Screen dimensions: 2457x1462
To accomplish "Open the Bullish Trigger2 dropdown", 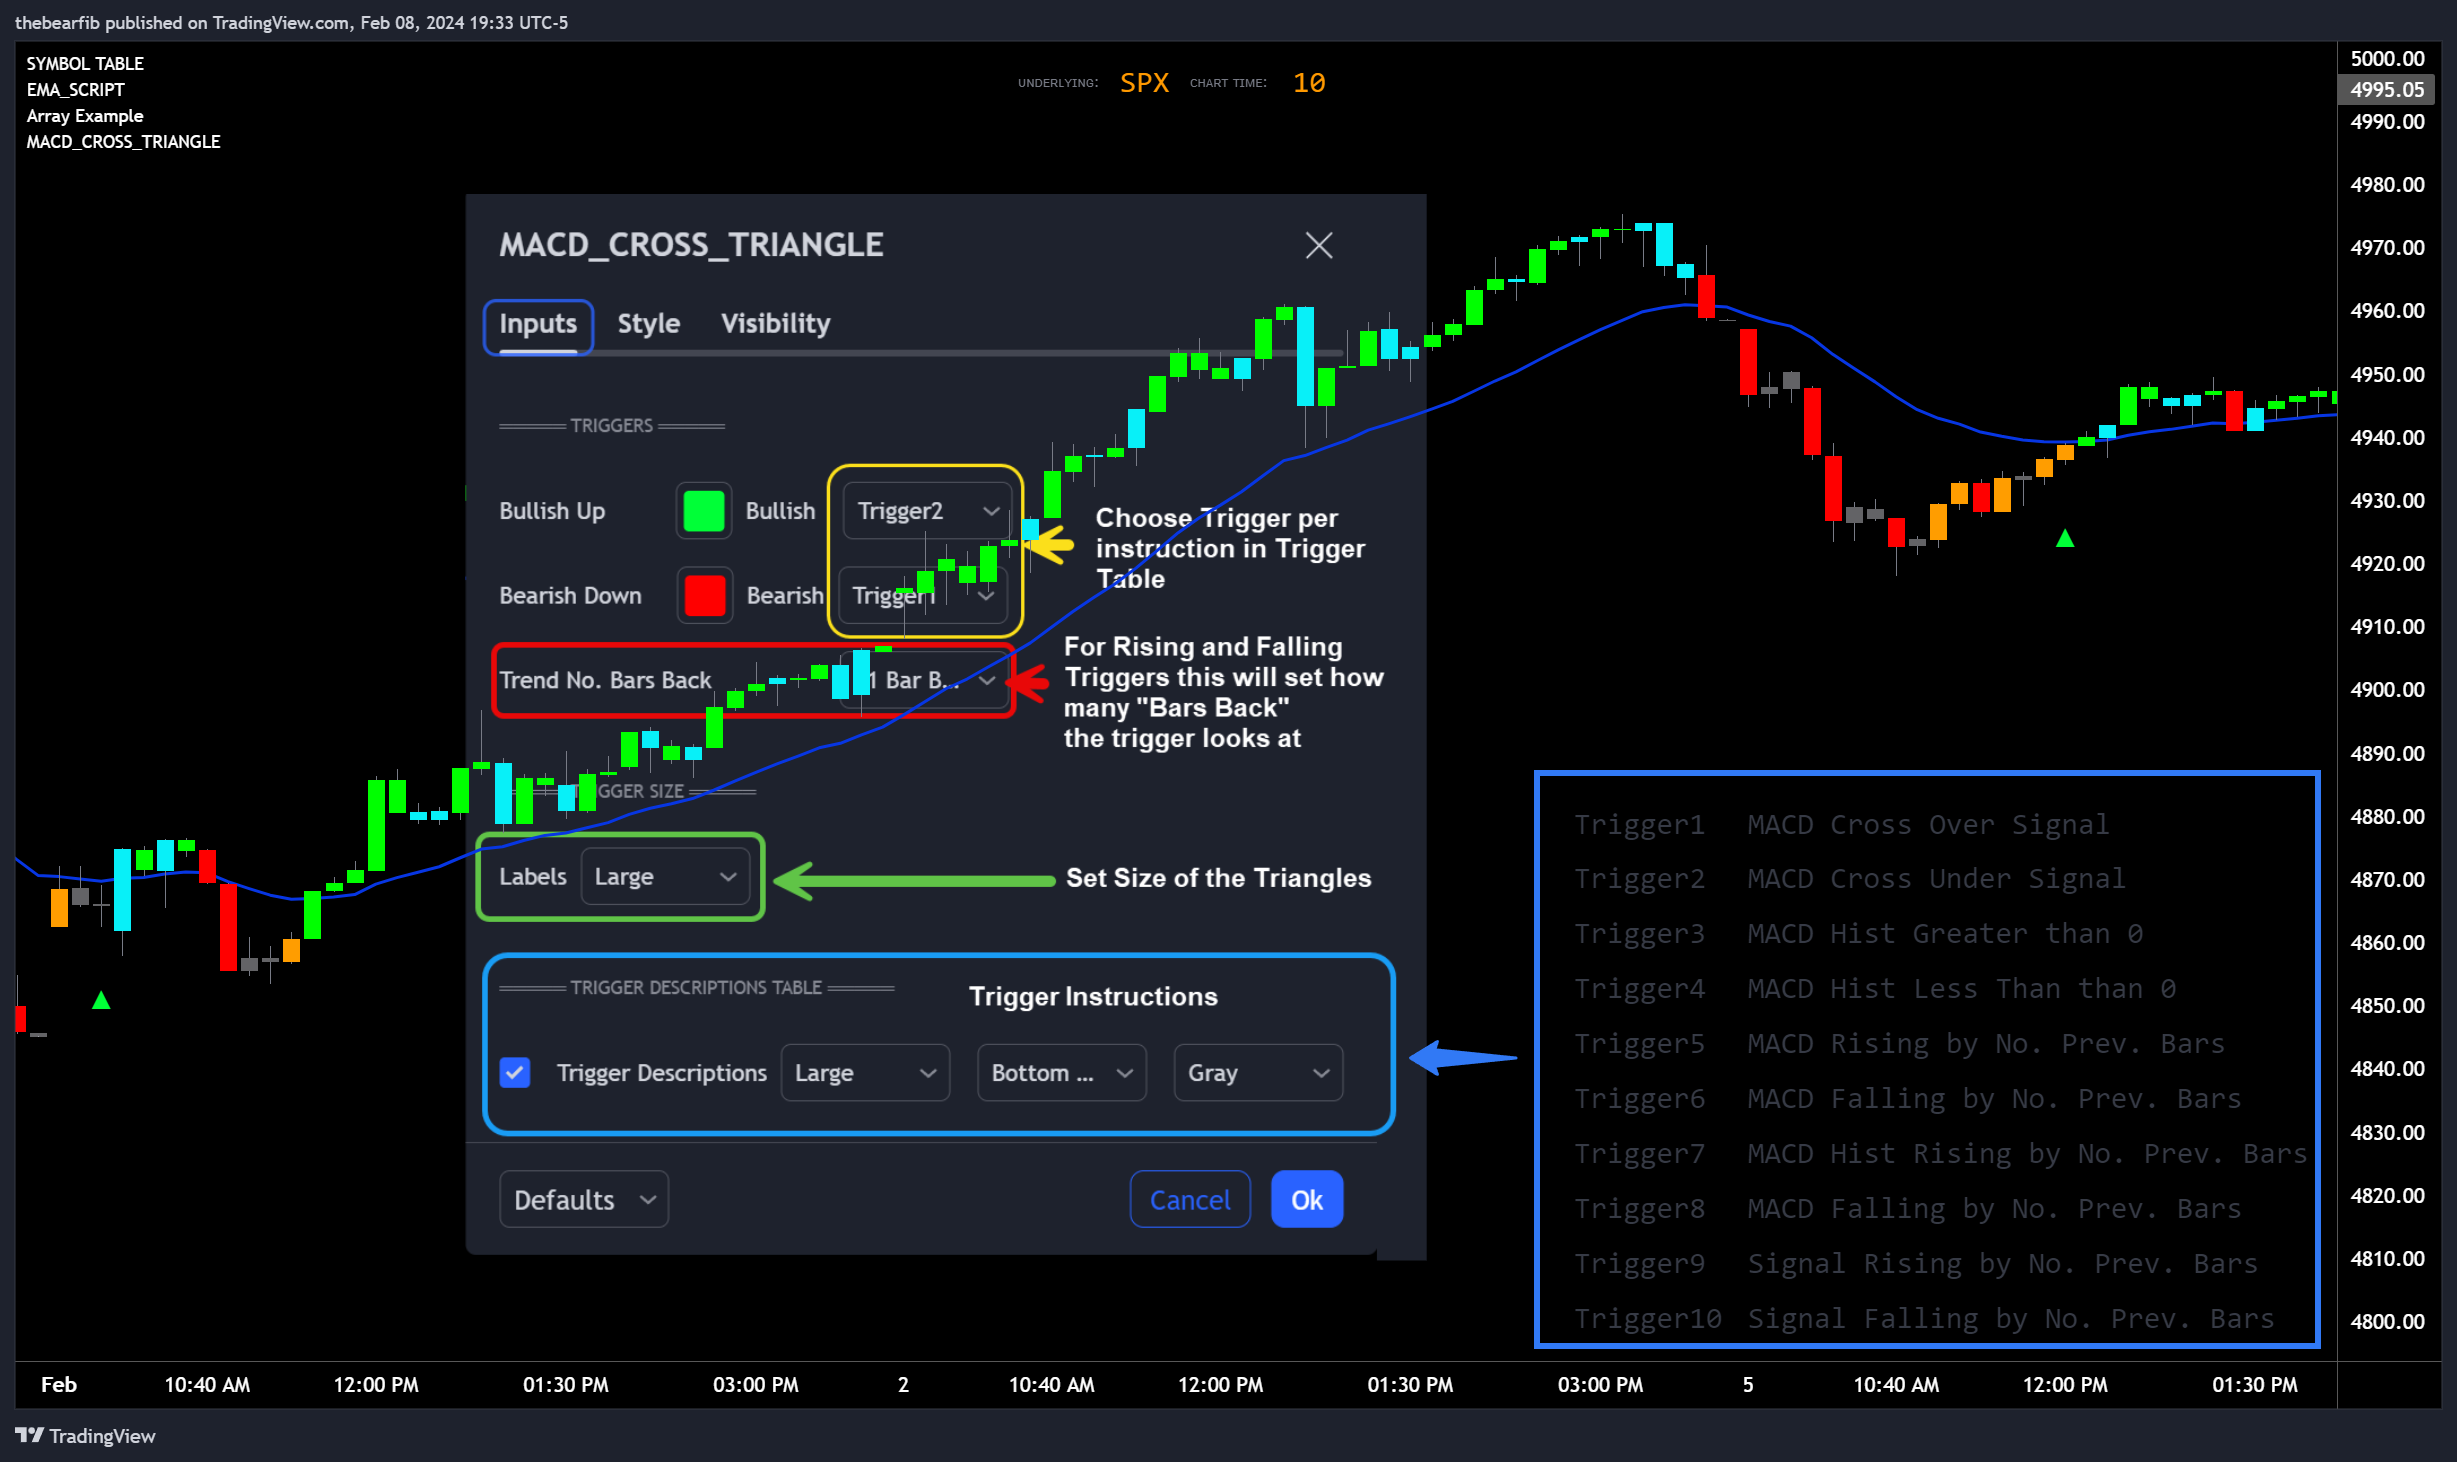I will click(927, 511).
